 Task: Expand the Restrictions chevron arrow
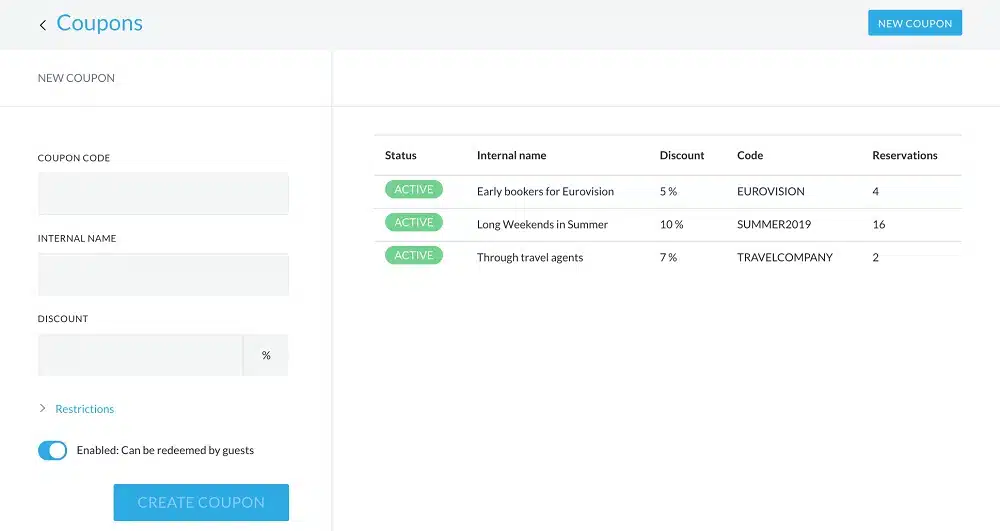pyautogui.click(x=42, y=409)
